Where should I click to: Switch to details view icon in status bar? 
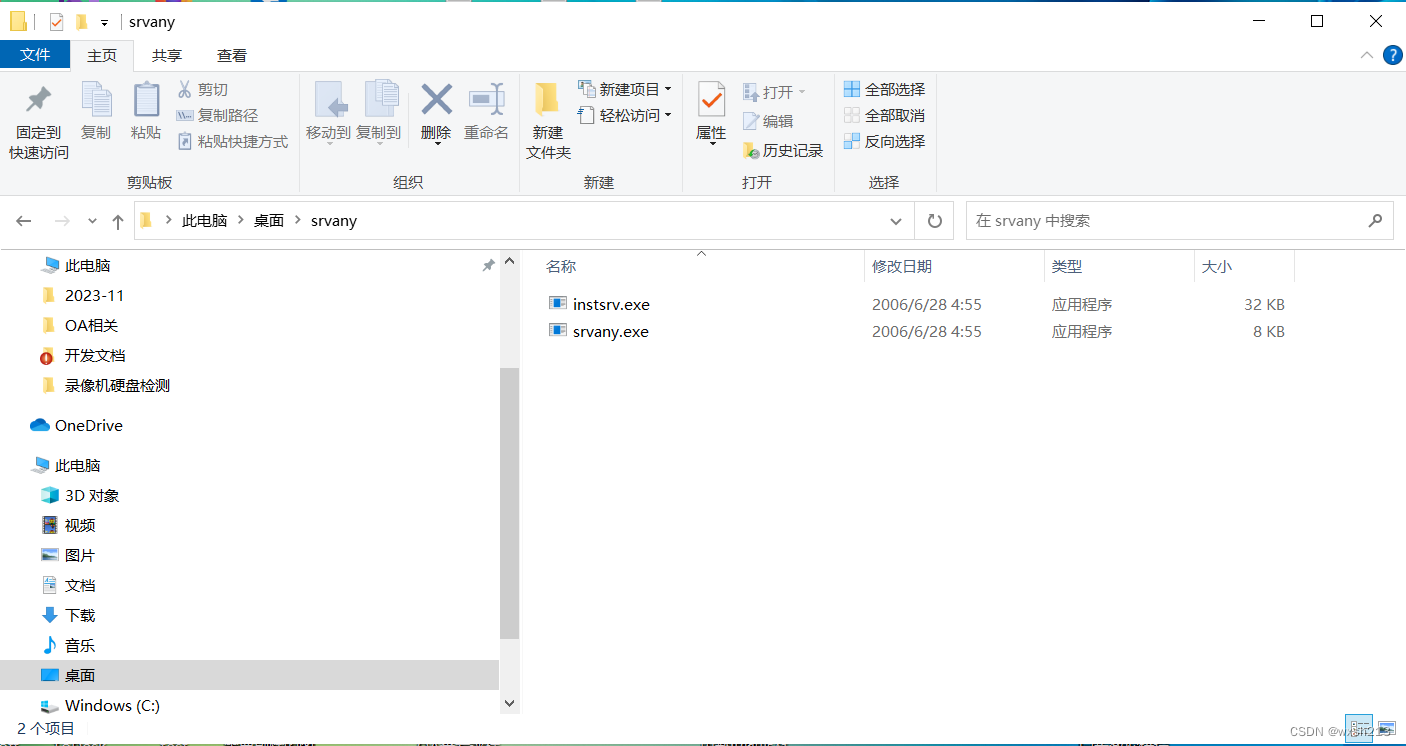tap(1359, 728)
